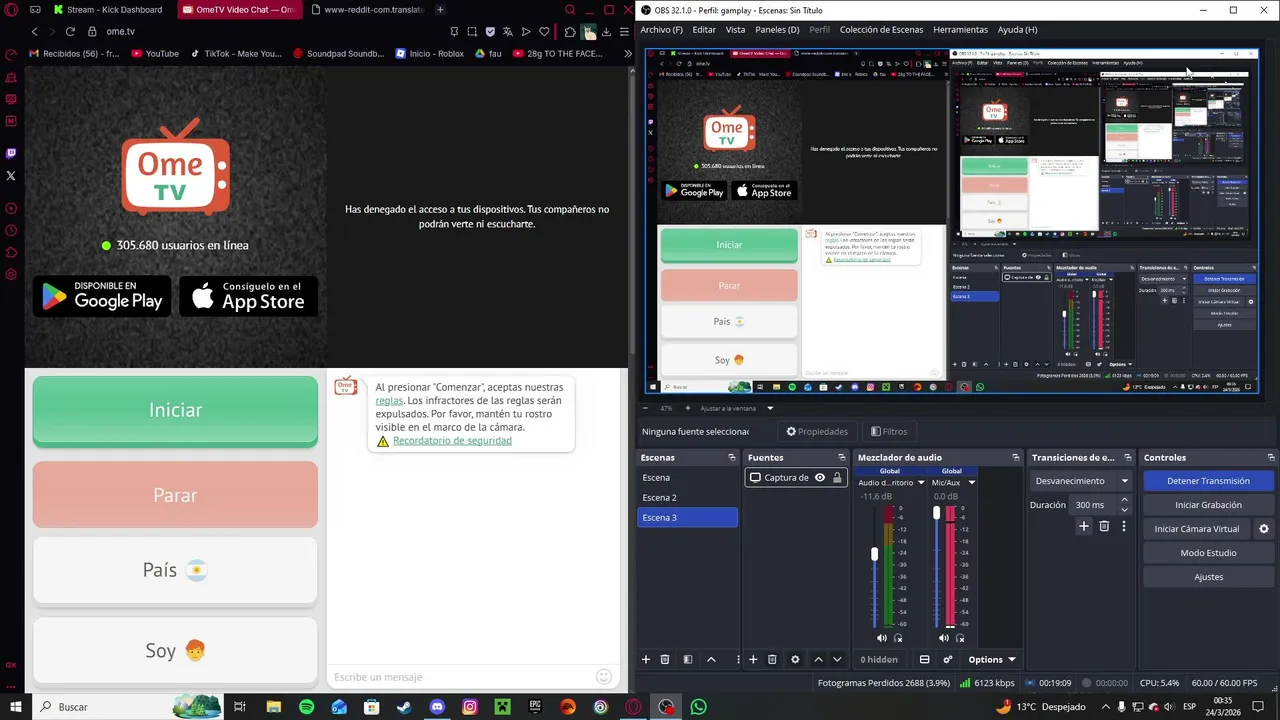
Task: Open Spotify from the taskbar
Action: pyautogui.click(x=306, y=707)
